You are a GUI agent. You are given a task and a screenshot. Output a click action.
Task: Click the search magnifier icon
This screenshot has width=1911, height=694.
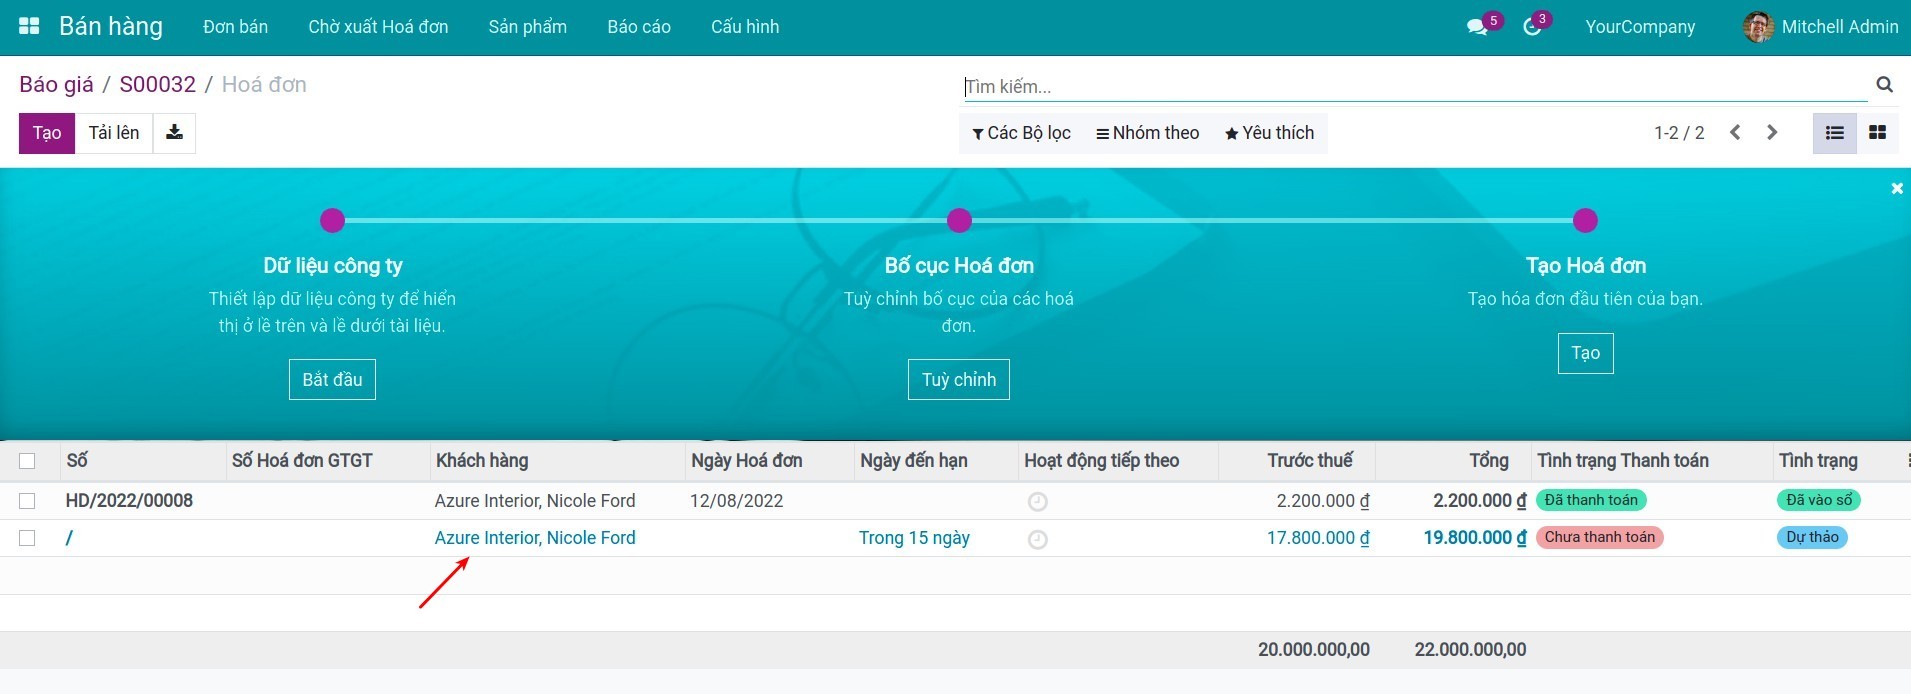coord(1884,85)
